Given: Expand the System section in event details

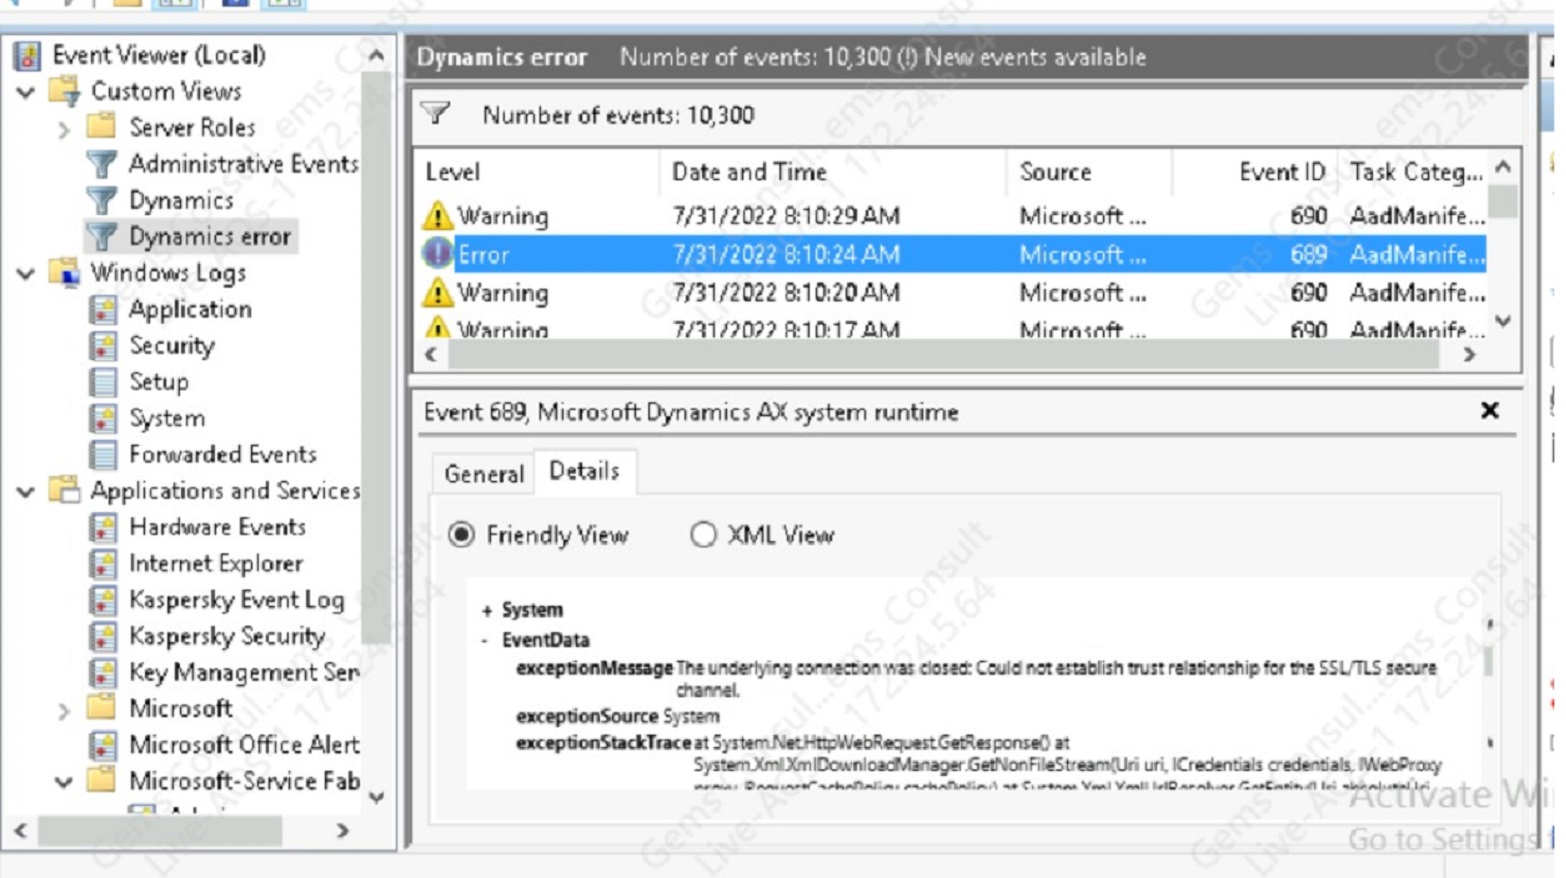Looking at the screenshot, I should [487, 610].
